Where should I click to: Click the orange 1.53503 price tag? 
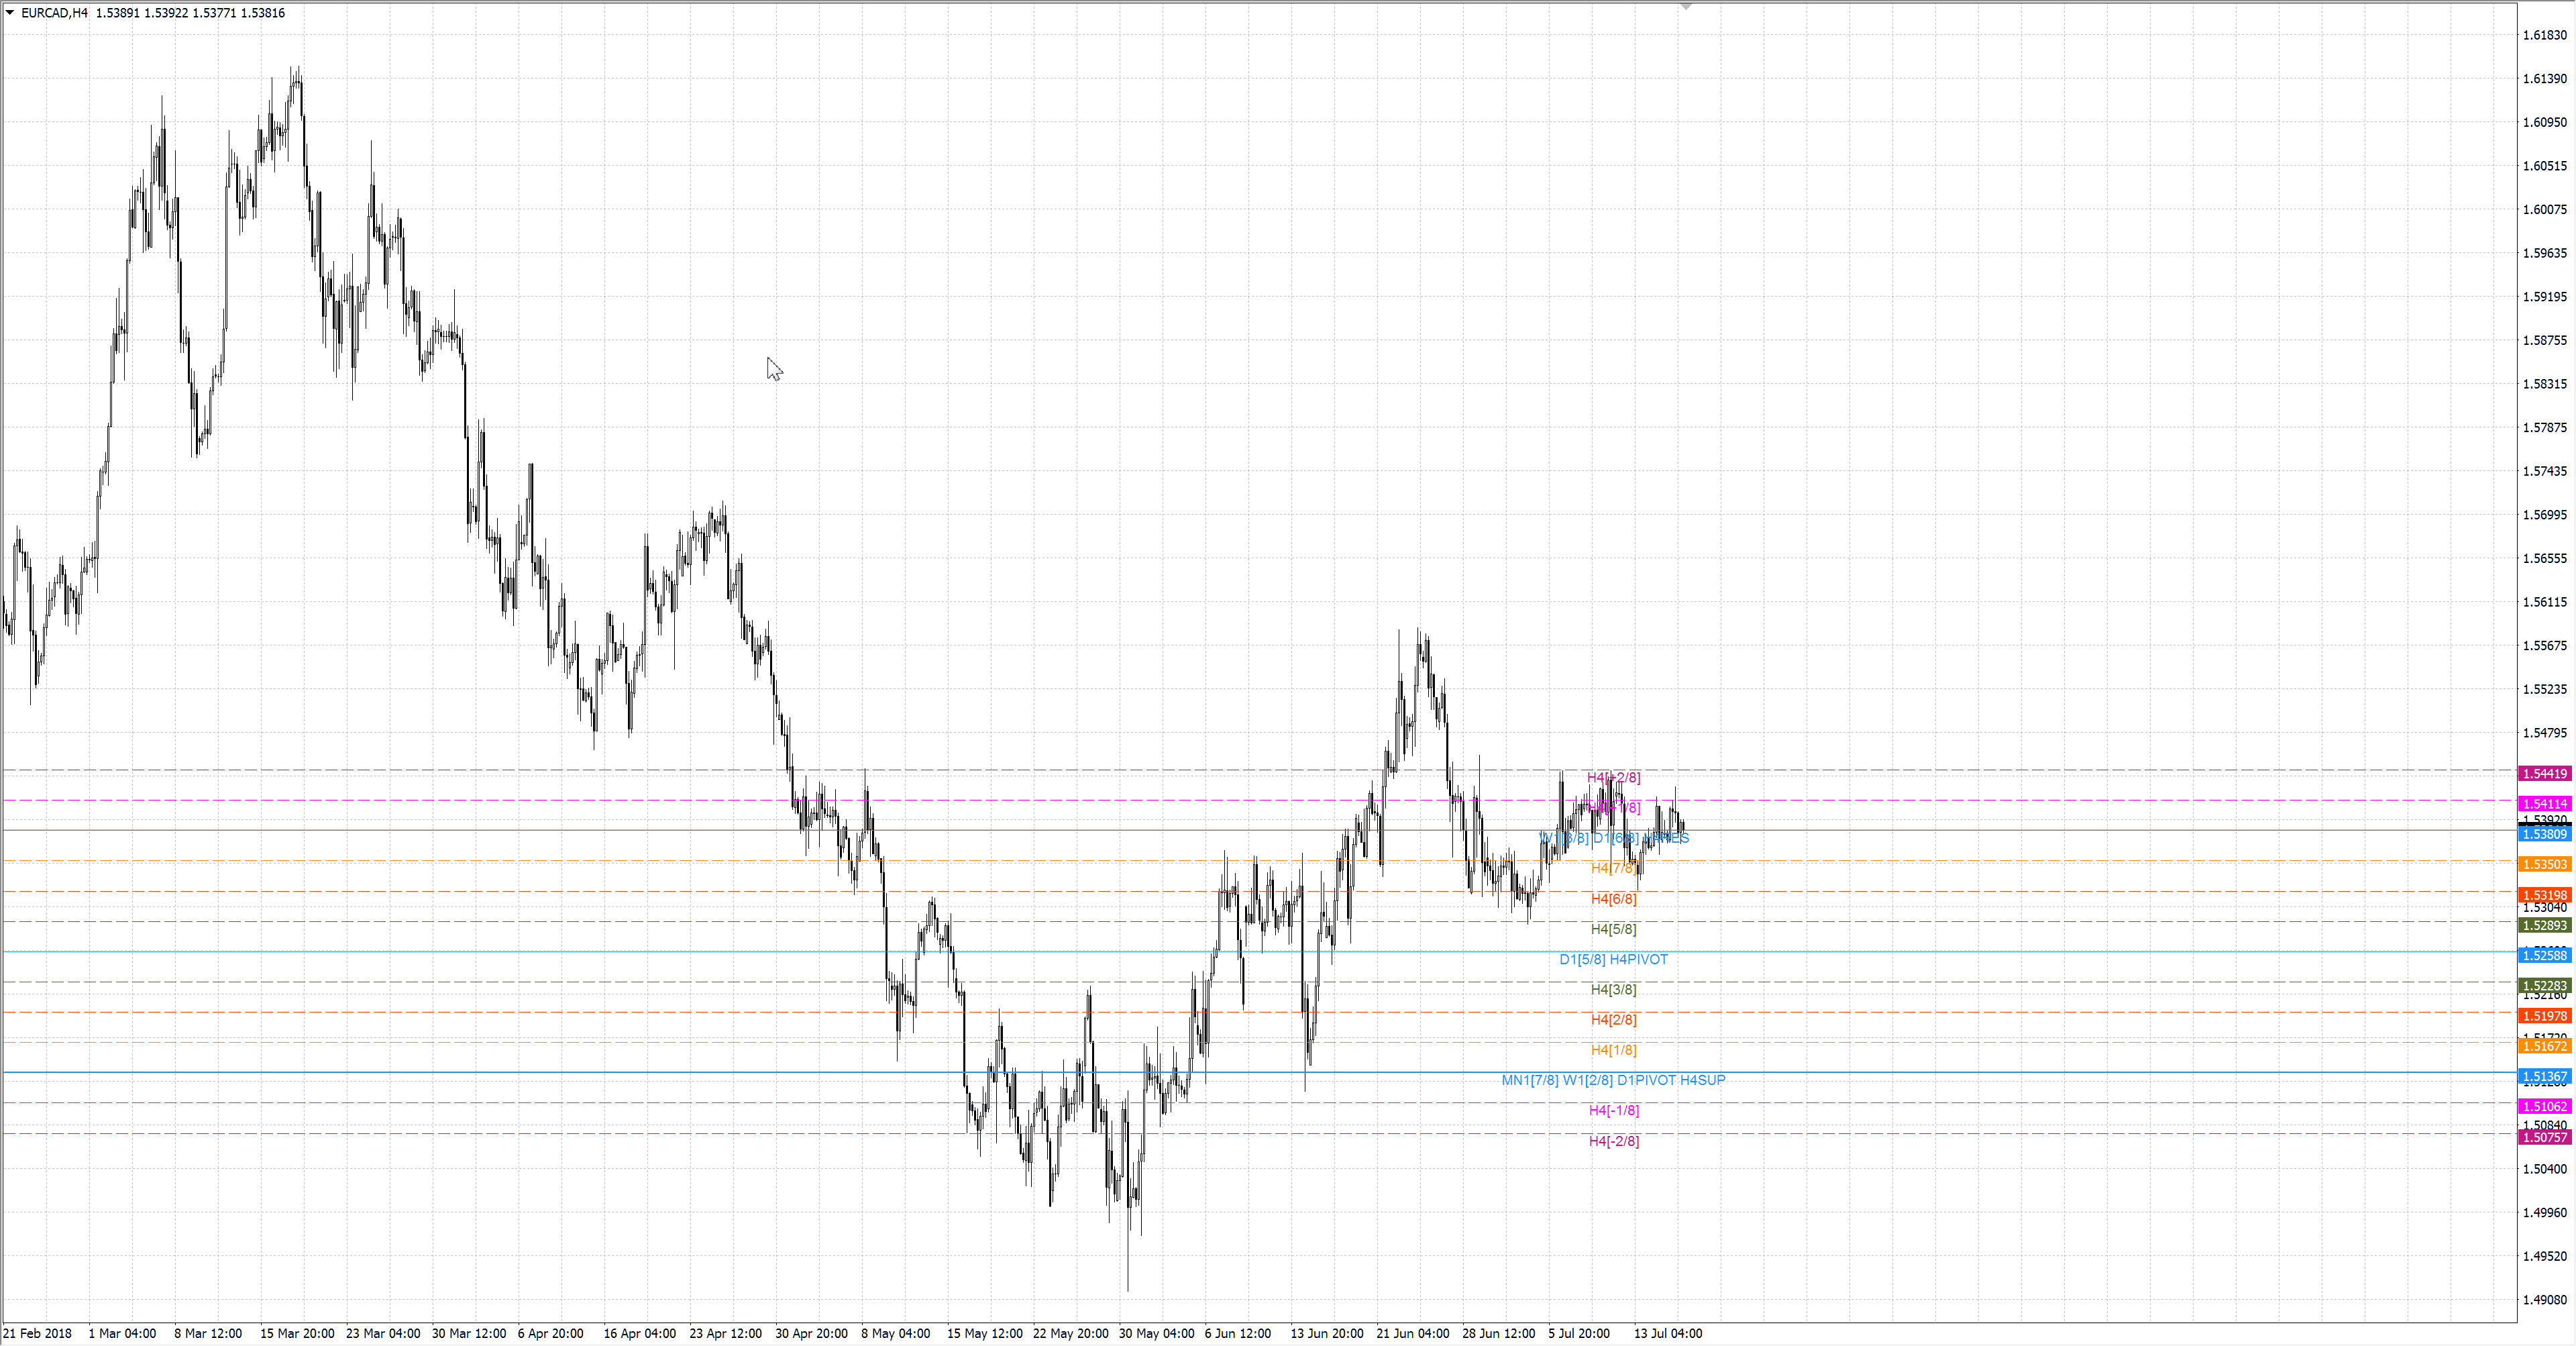point(2544,864)
